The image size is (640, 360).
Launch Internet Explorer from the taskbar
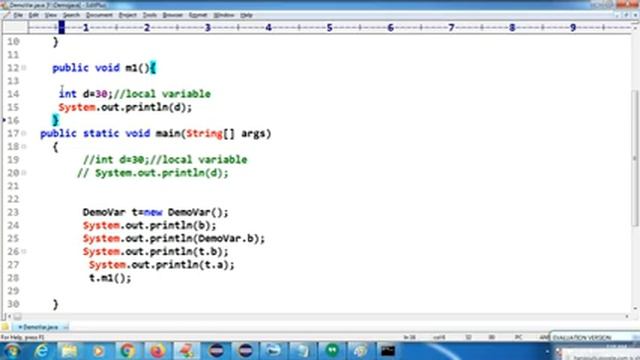click(42, 351)
